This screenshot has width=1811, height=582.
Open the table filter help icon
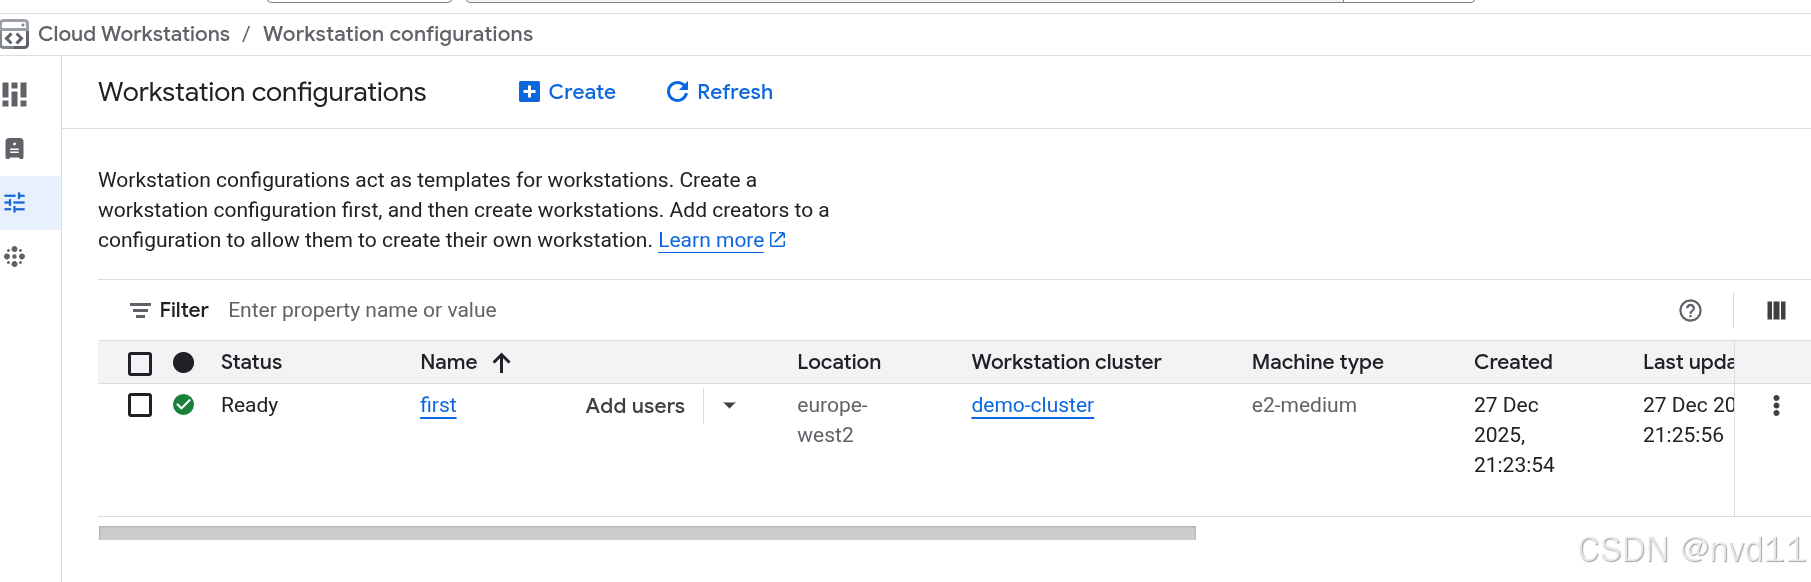(x=1690, y=311)
